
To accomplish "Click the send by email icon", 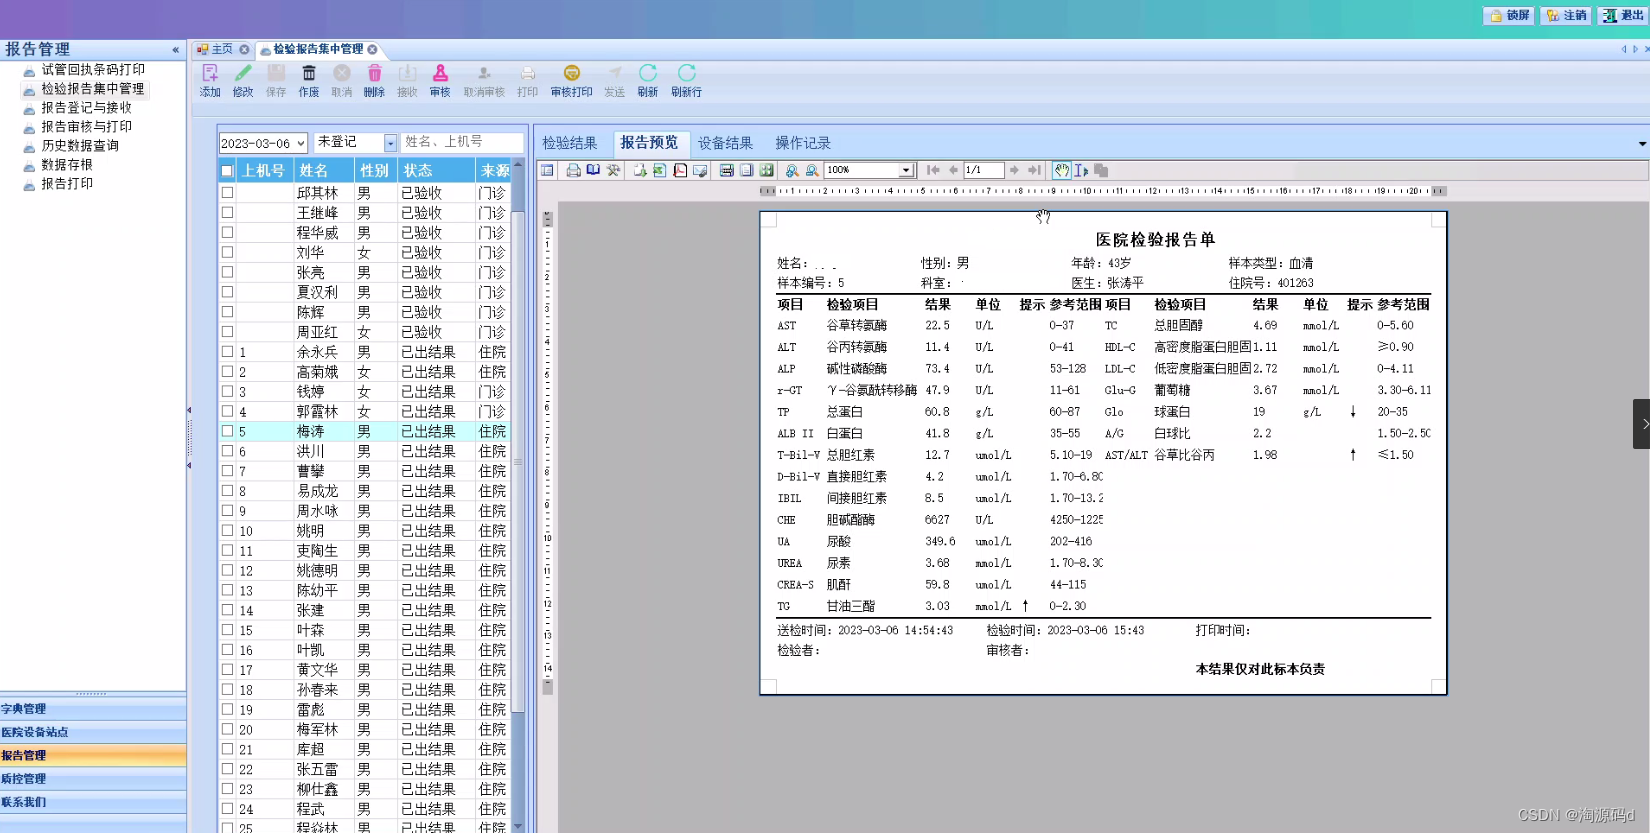I will coord(700,171).
